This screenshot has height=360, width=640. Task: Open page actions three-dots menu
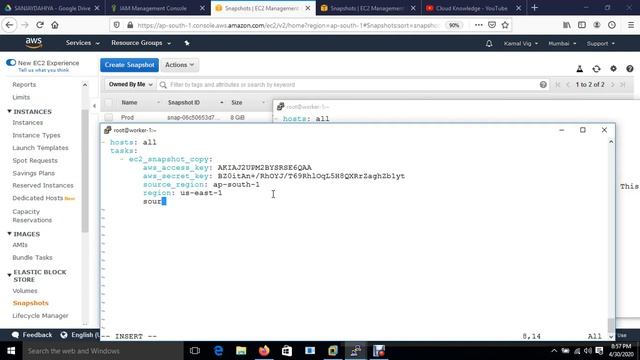[x=478, y=25]
